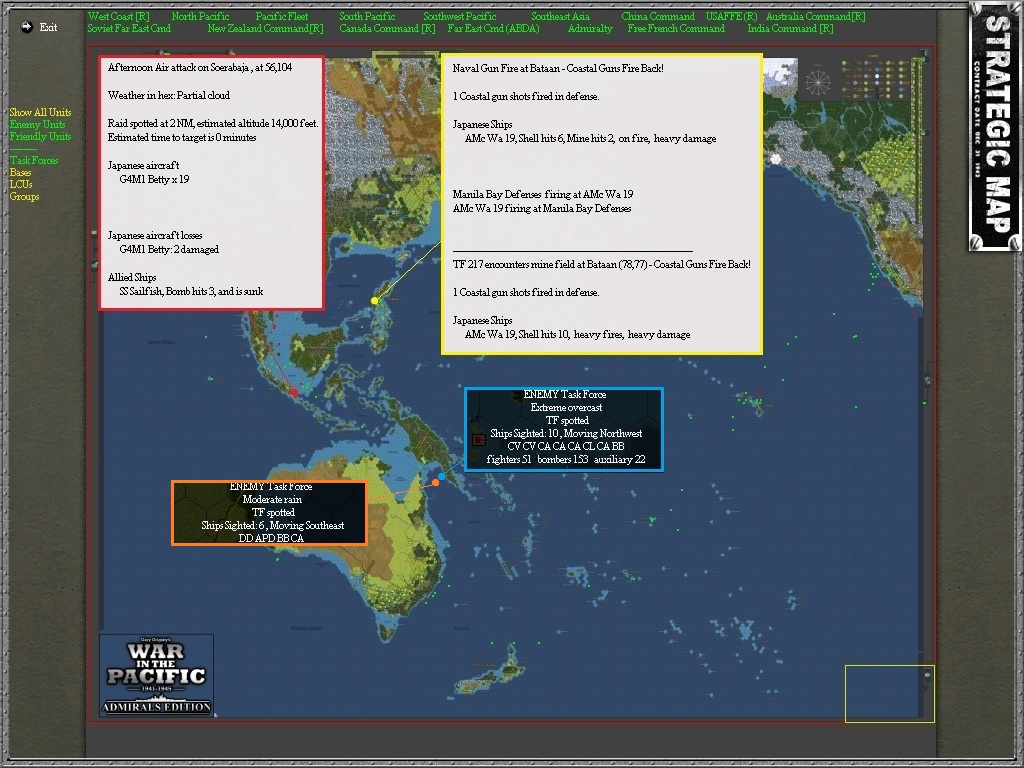Select Free French Command
The width and height of the screenshot is (1024, 768).
click(x=676, y=28)
